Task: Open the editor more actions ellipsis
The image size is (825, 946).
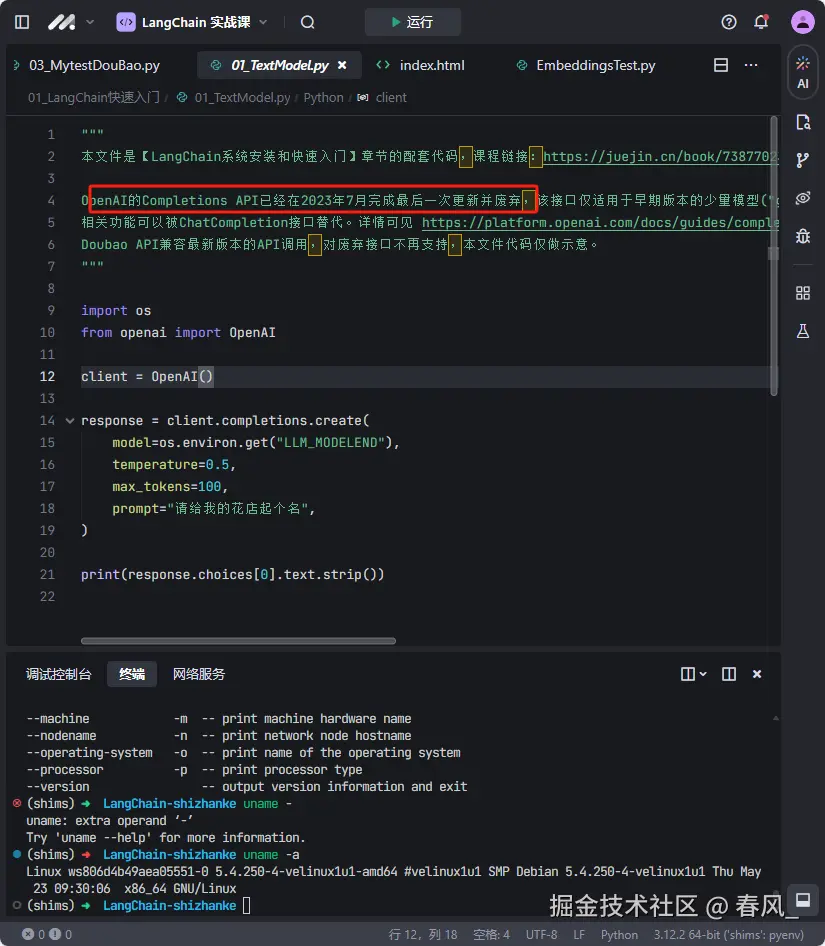Action: (751, 65)
